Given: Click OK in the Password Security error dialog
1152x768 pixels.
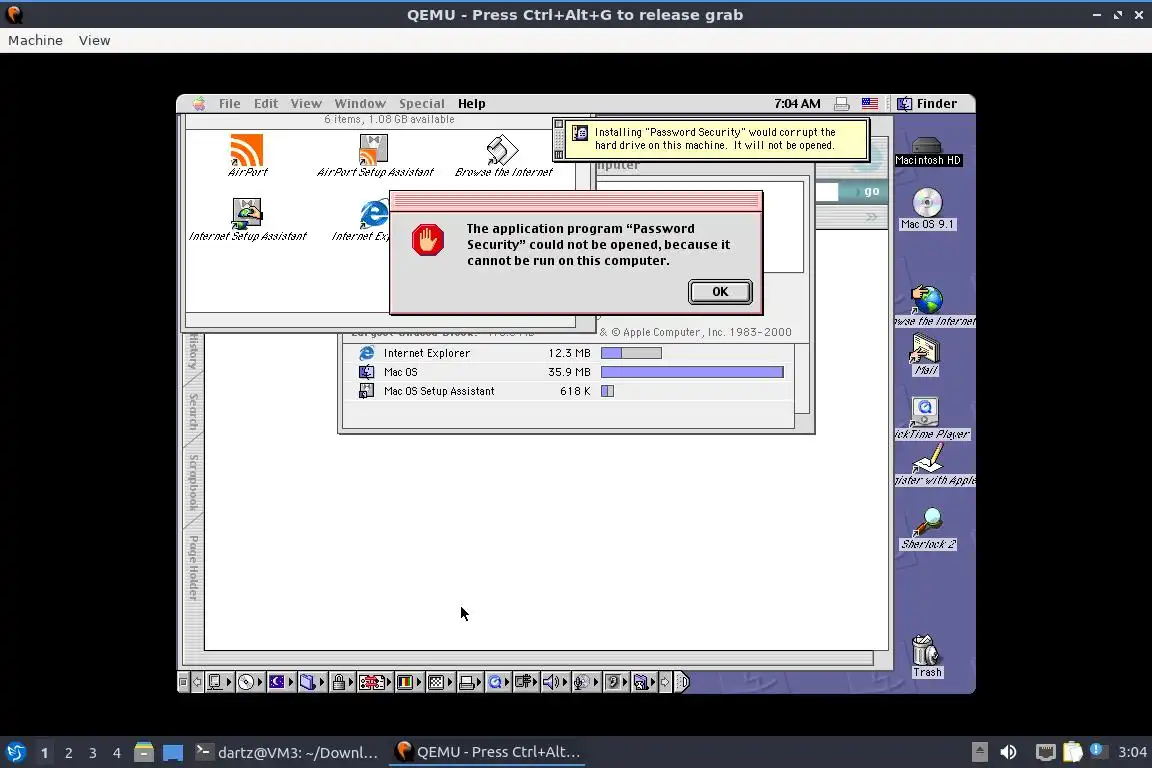Looking at the screenshot, I should pos(720,292).
